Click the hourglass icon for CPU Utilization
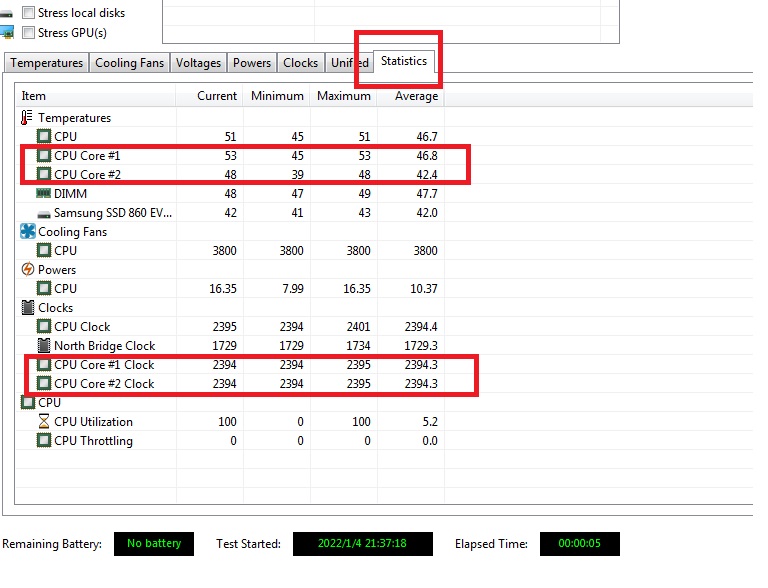 coord(44,422)
